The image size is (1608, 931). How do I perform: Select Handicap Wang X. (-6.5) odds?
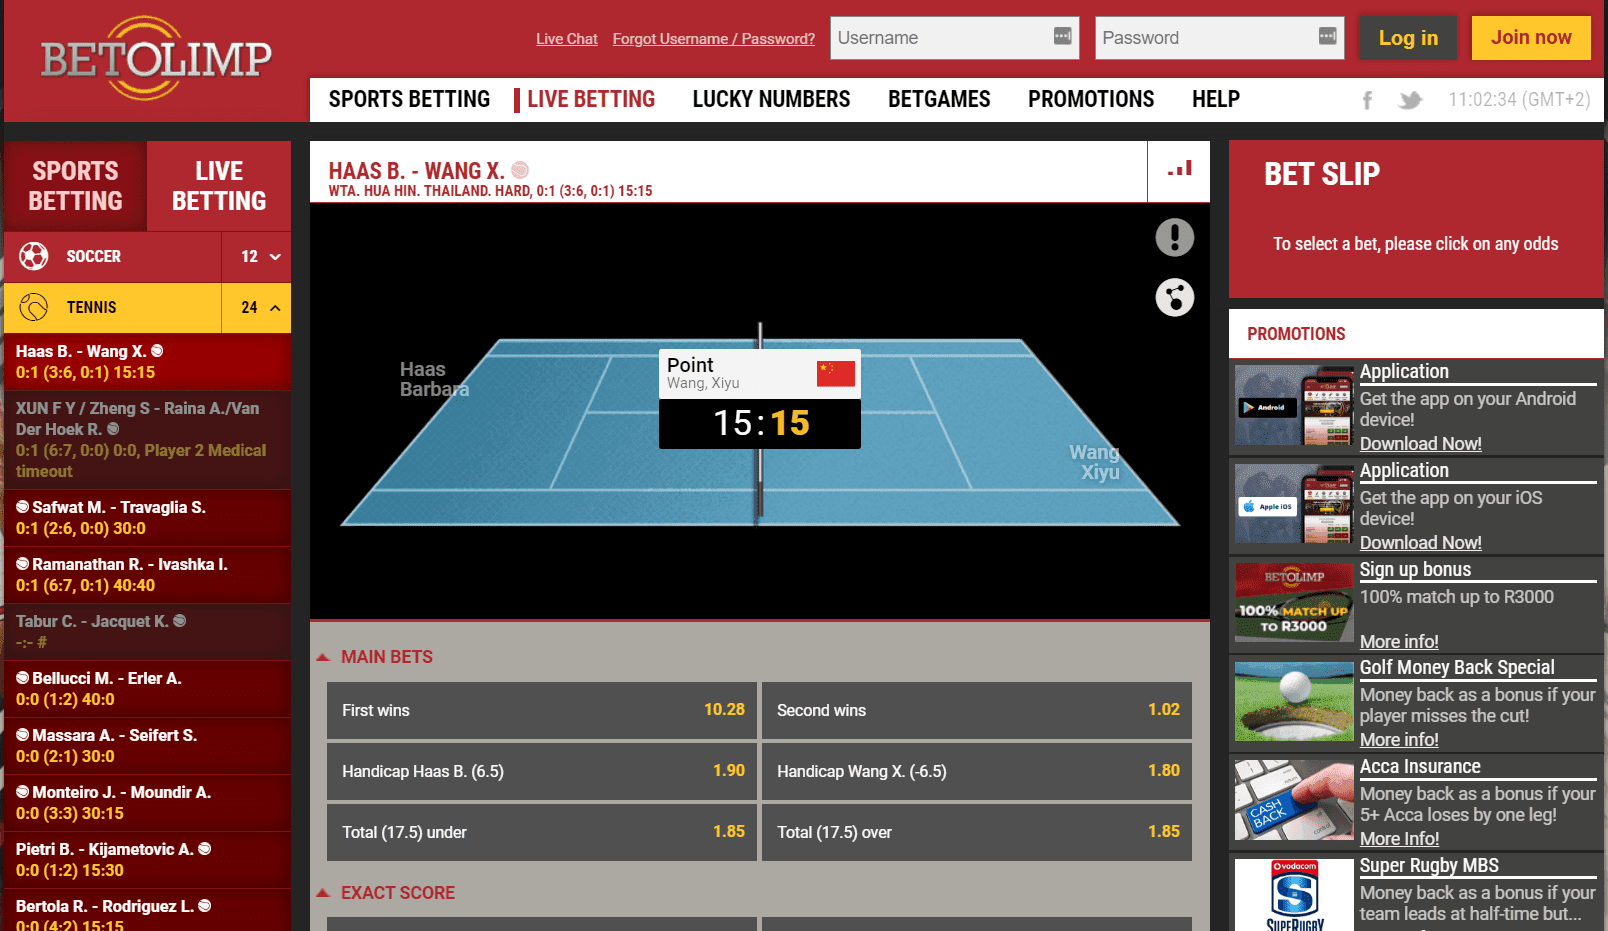pyautogui.click(x=977, y=771)
